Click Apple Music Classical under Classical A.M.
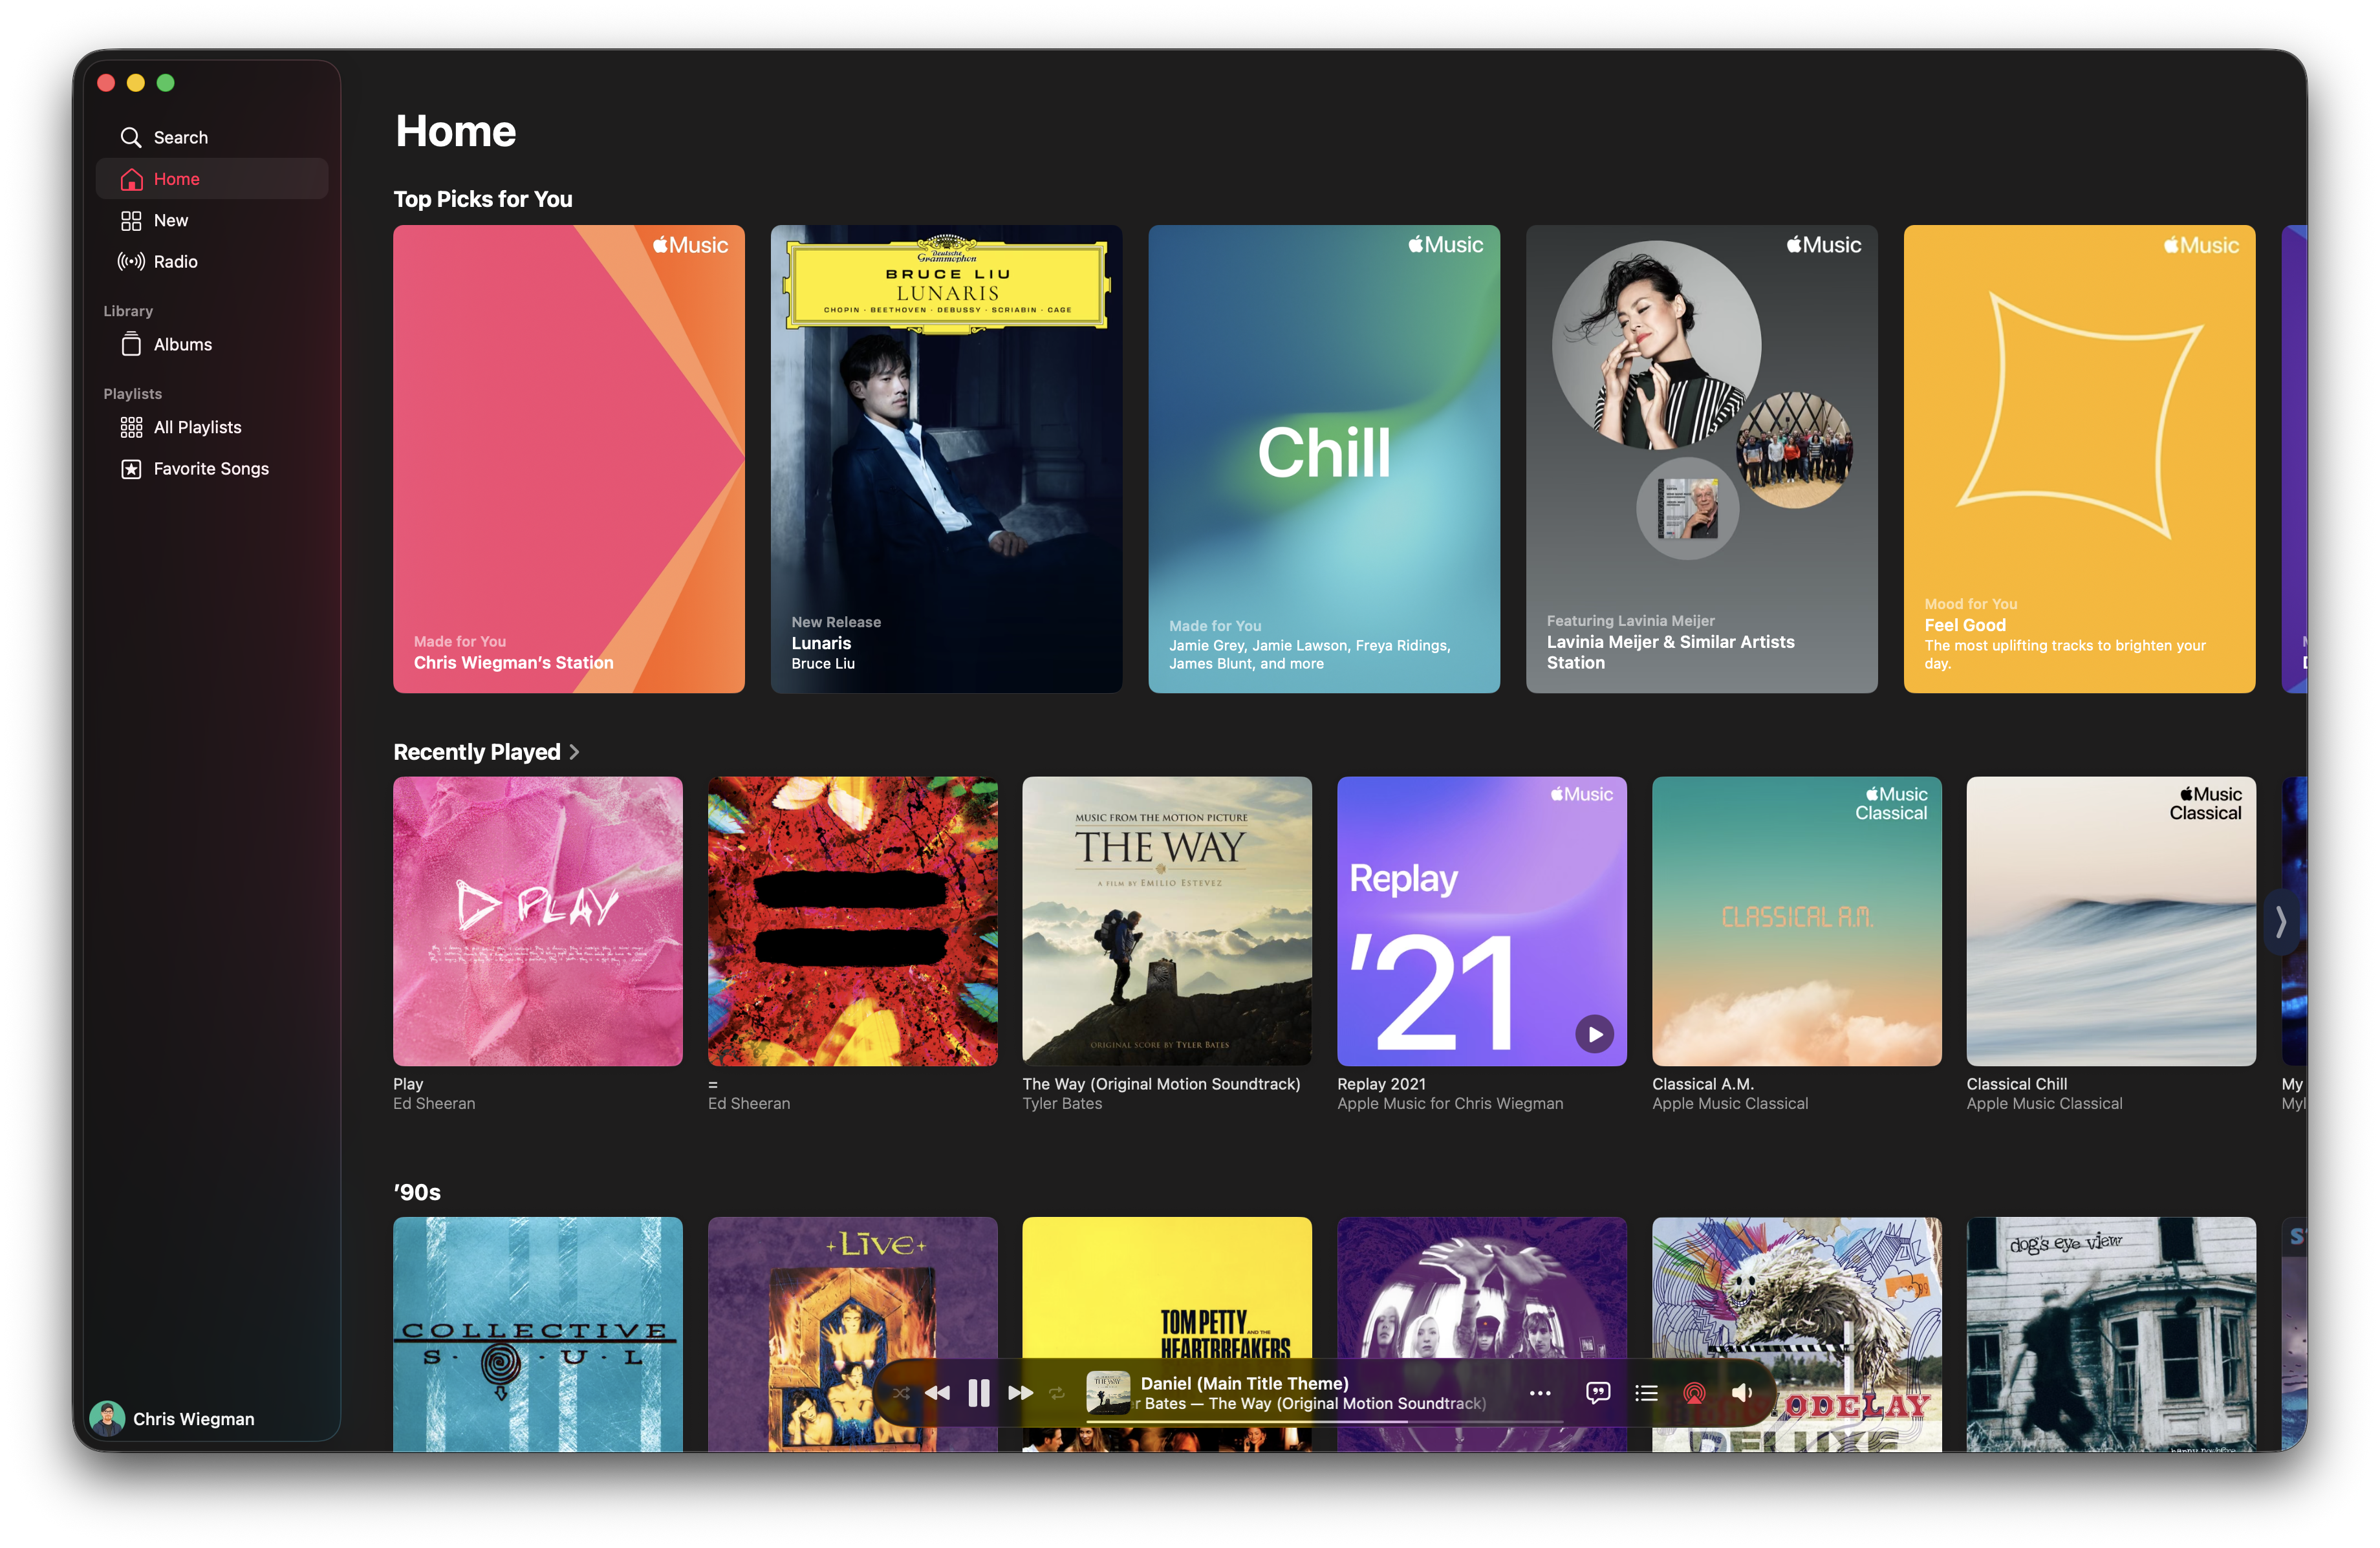This screenshot has height=1548, width=2380. pyautogui.click(x=1729, y=1103)
